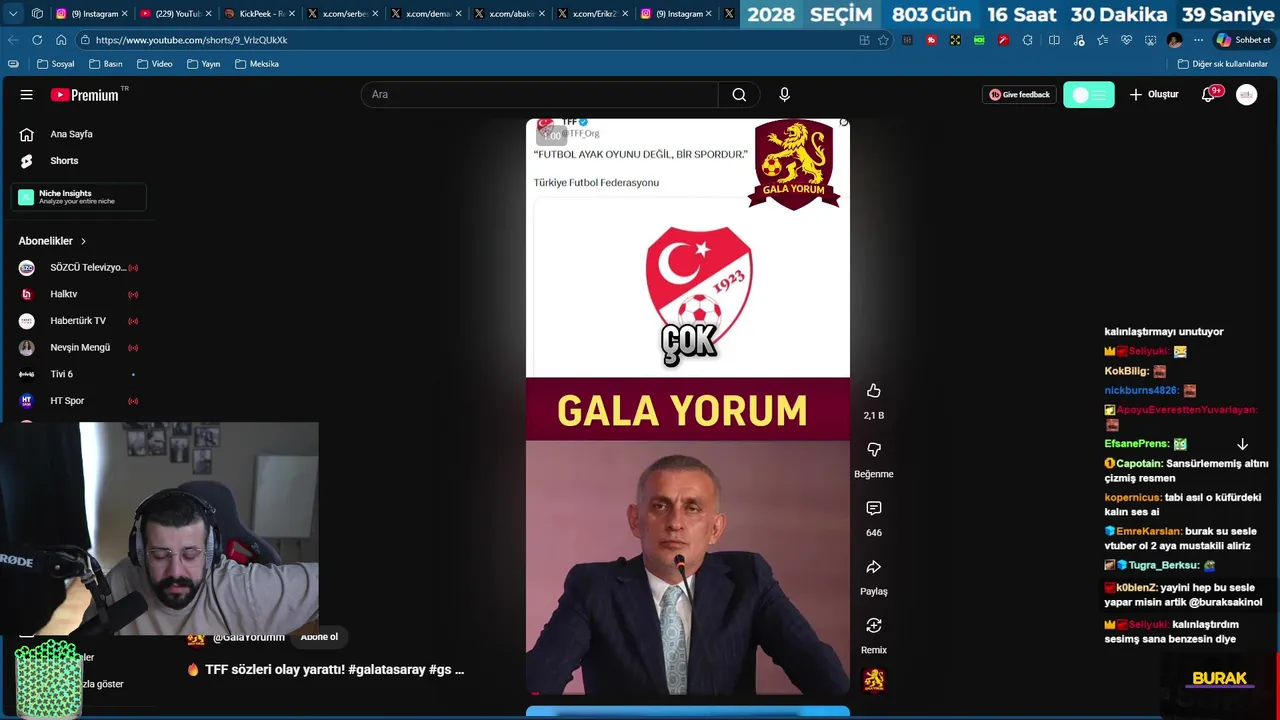Open the Tivi 6 subscription
The width and height of the screenshot is (1280, 720).
point(78,374)
